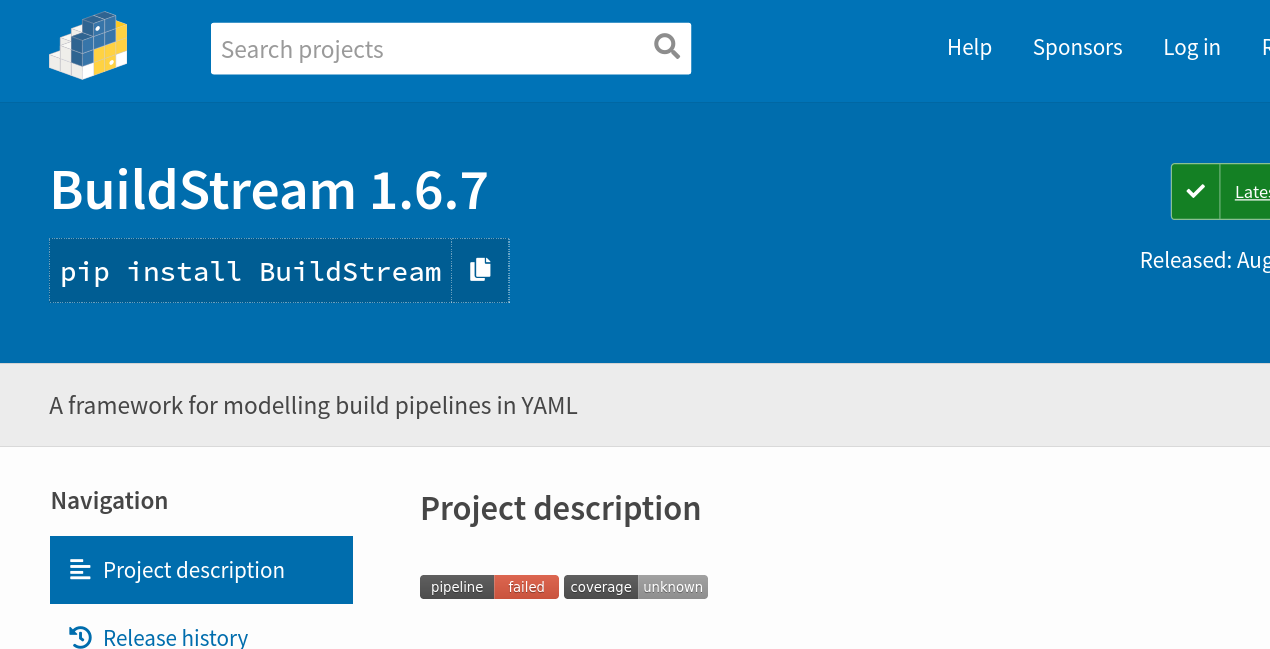Copy the pip install command to clipboard
Viewport: 1270px width, 649px height.
tap(480, 270)
